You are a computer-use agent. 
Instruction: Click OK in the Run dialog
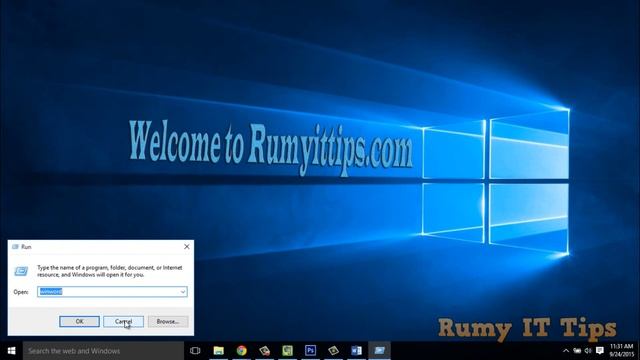79,321
